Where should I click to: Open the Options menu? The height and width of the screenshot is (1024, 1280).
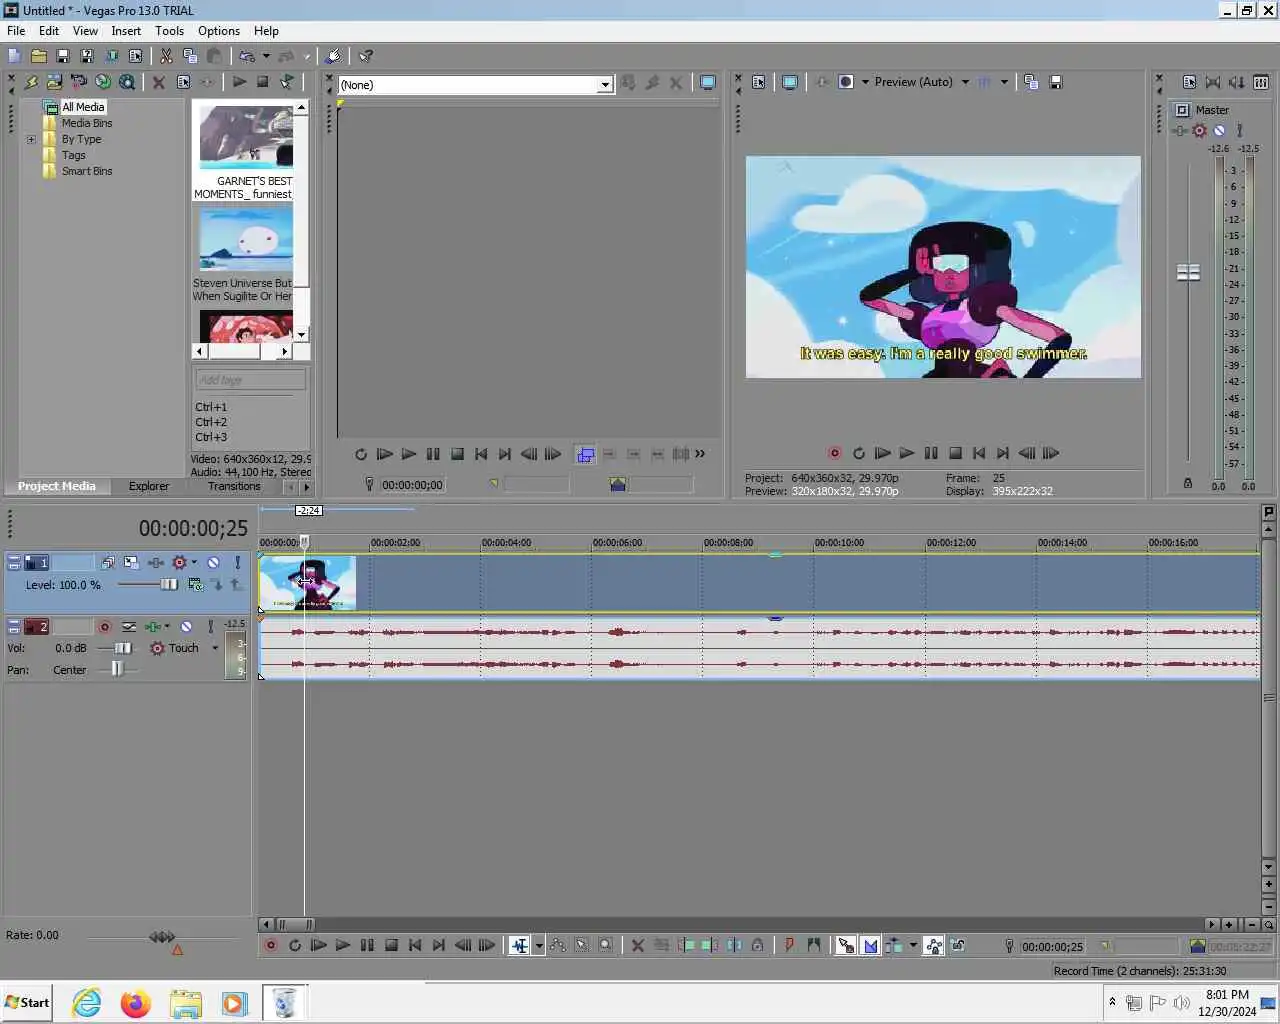click(219, 31)
